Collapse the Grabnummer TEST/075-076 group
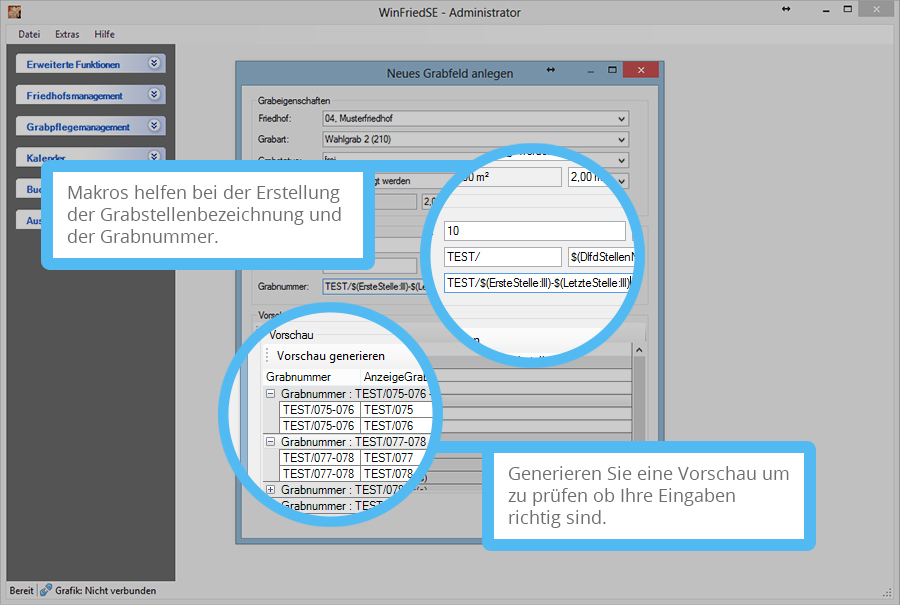 [x=271, y=395]
